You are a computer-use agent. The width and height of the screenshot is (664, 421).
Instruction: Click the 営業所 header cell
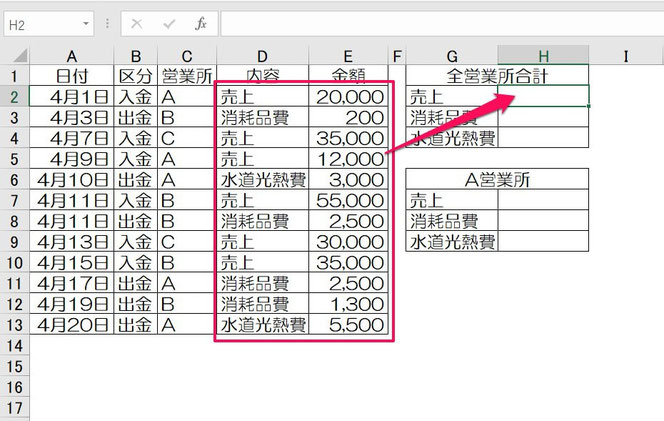(187, 76)
